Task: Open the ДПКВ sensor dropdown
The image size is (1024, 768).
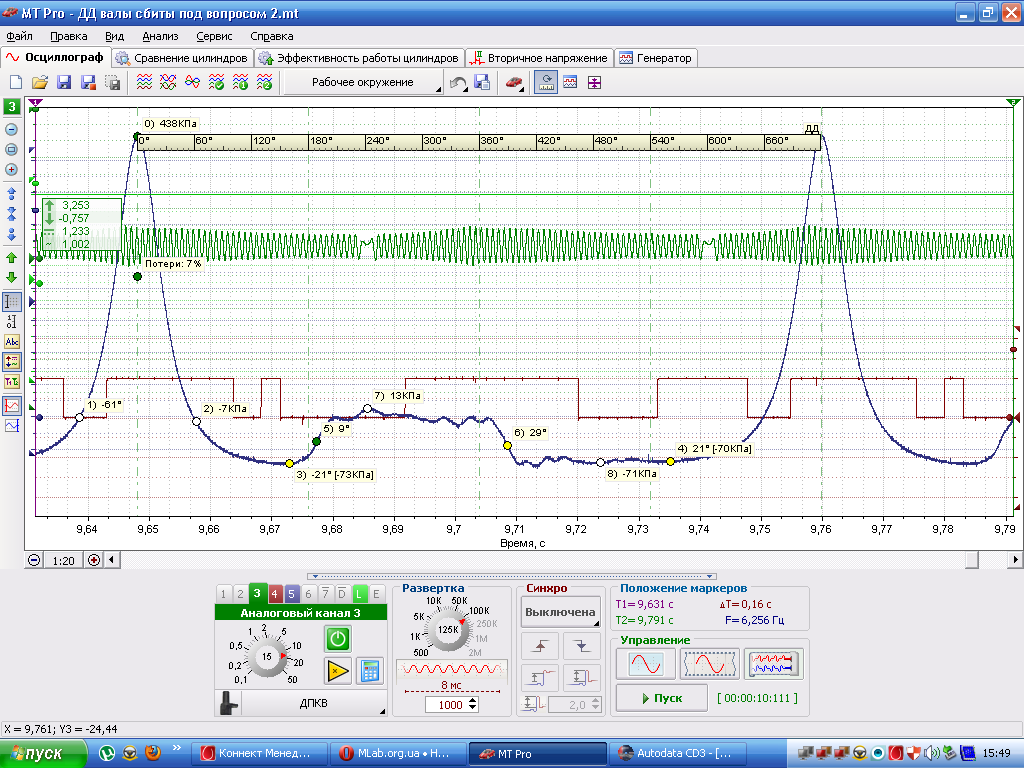Action: pyautogui.click(x=314, y=703)
